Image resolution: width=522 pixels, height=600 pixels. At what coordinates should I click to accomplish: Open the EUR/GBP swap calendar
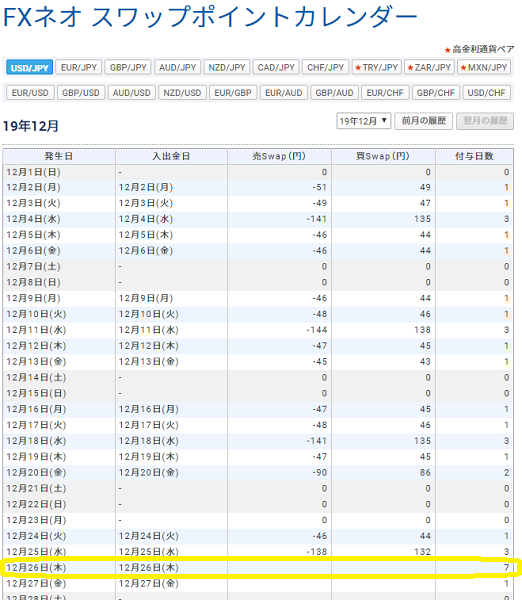(233, 93)
